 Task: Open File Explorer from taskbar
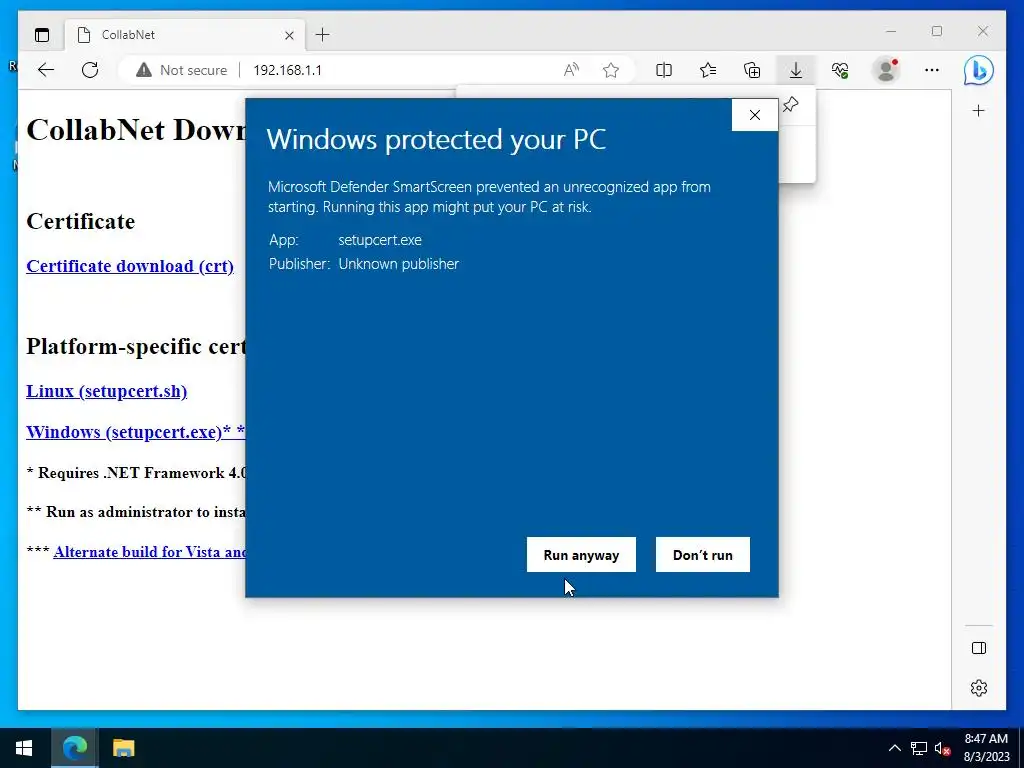[x=123, y=748]
